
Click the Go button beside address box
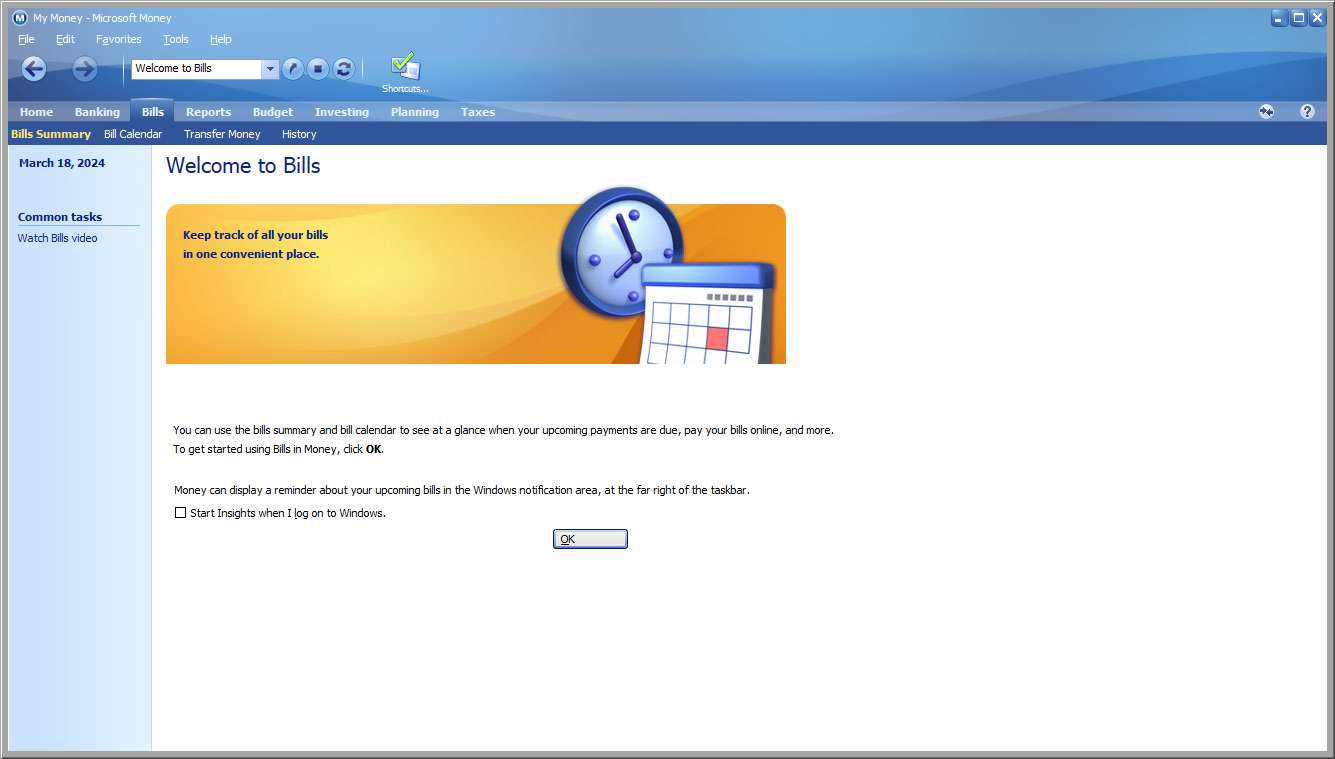(292, 69)
